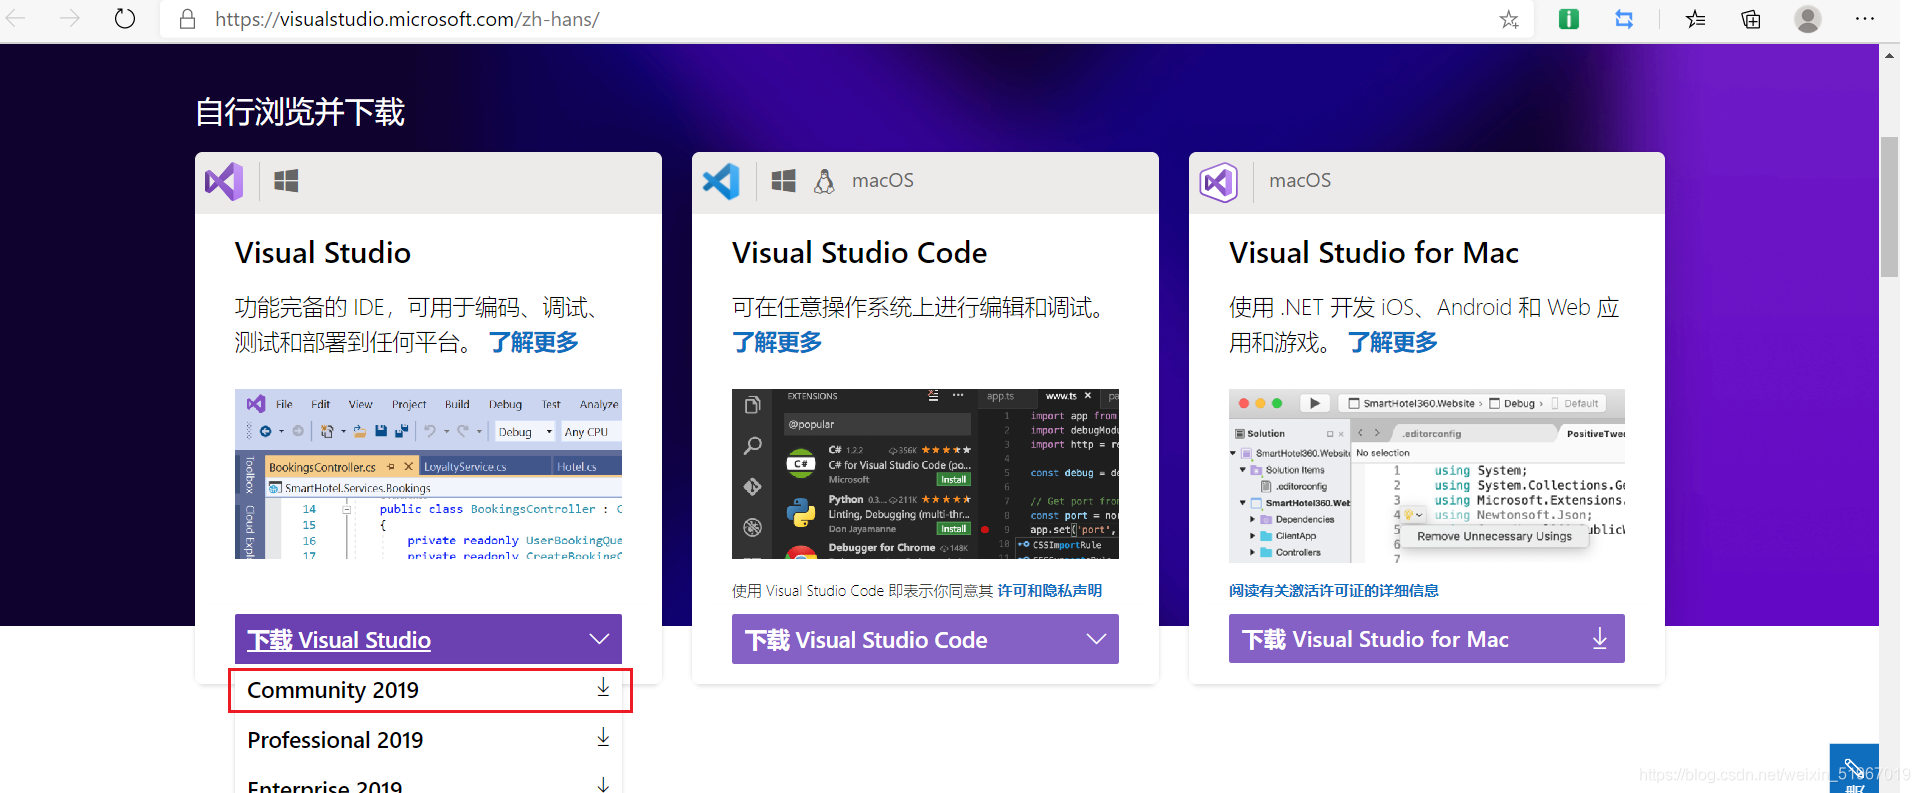Open learn more link for Visual Studio
Screen dimensions: 1920x793
coord(534,342)
